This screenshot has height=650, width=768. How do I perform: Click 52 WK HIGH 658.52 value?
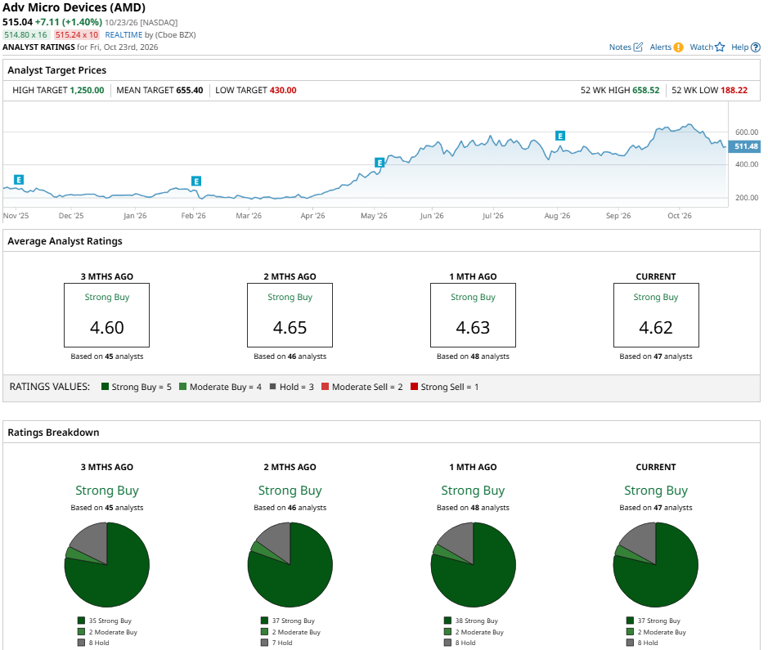pyautogui.click(x=646, y=90)
